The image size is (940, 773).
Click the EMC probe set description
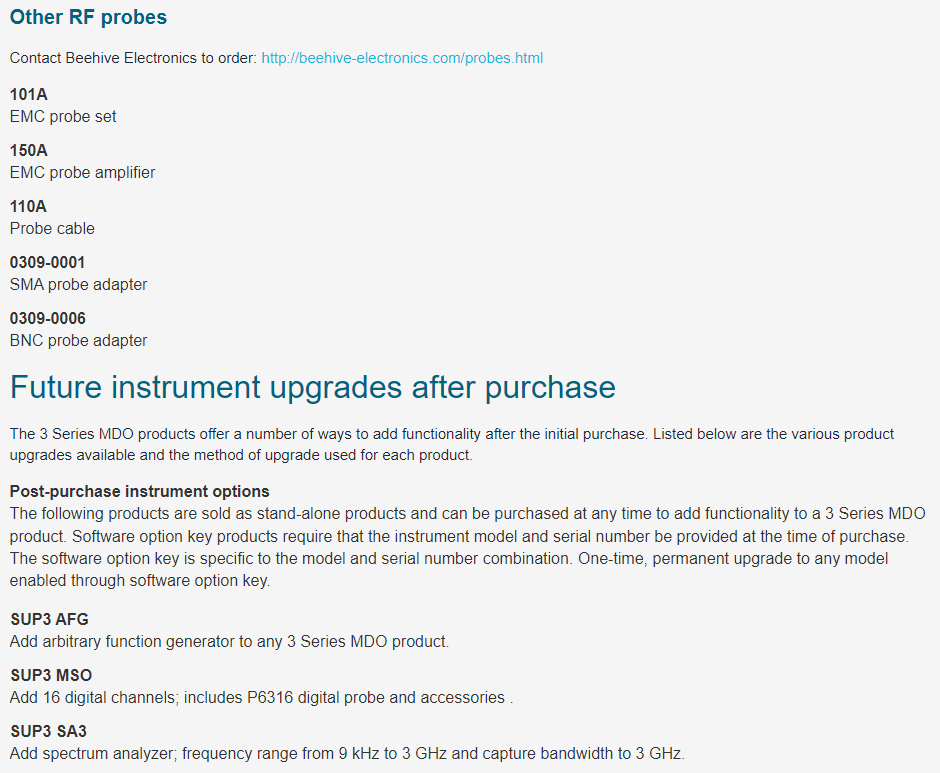coord(63,116)
